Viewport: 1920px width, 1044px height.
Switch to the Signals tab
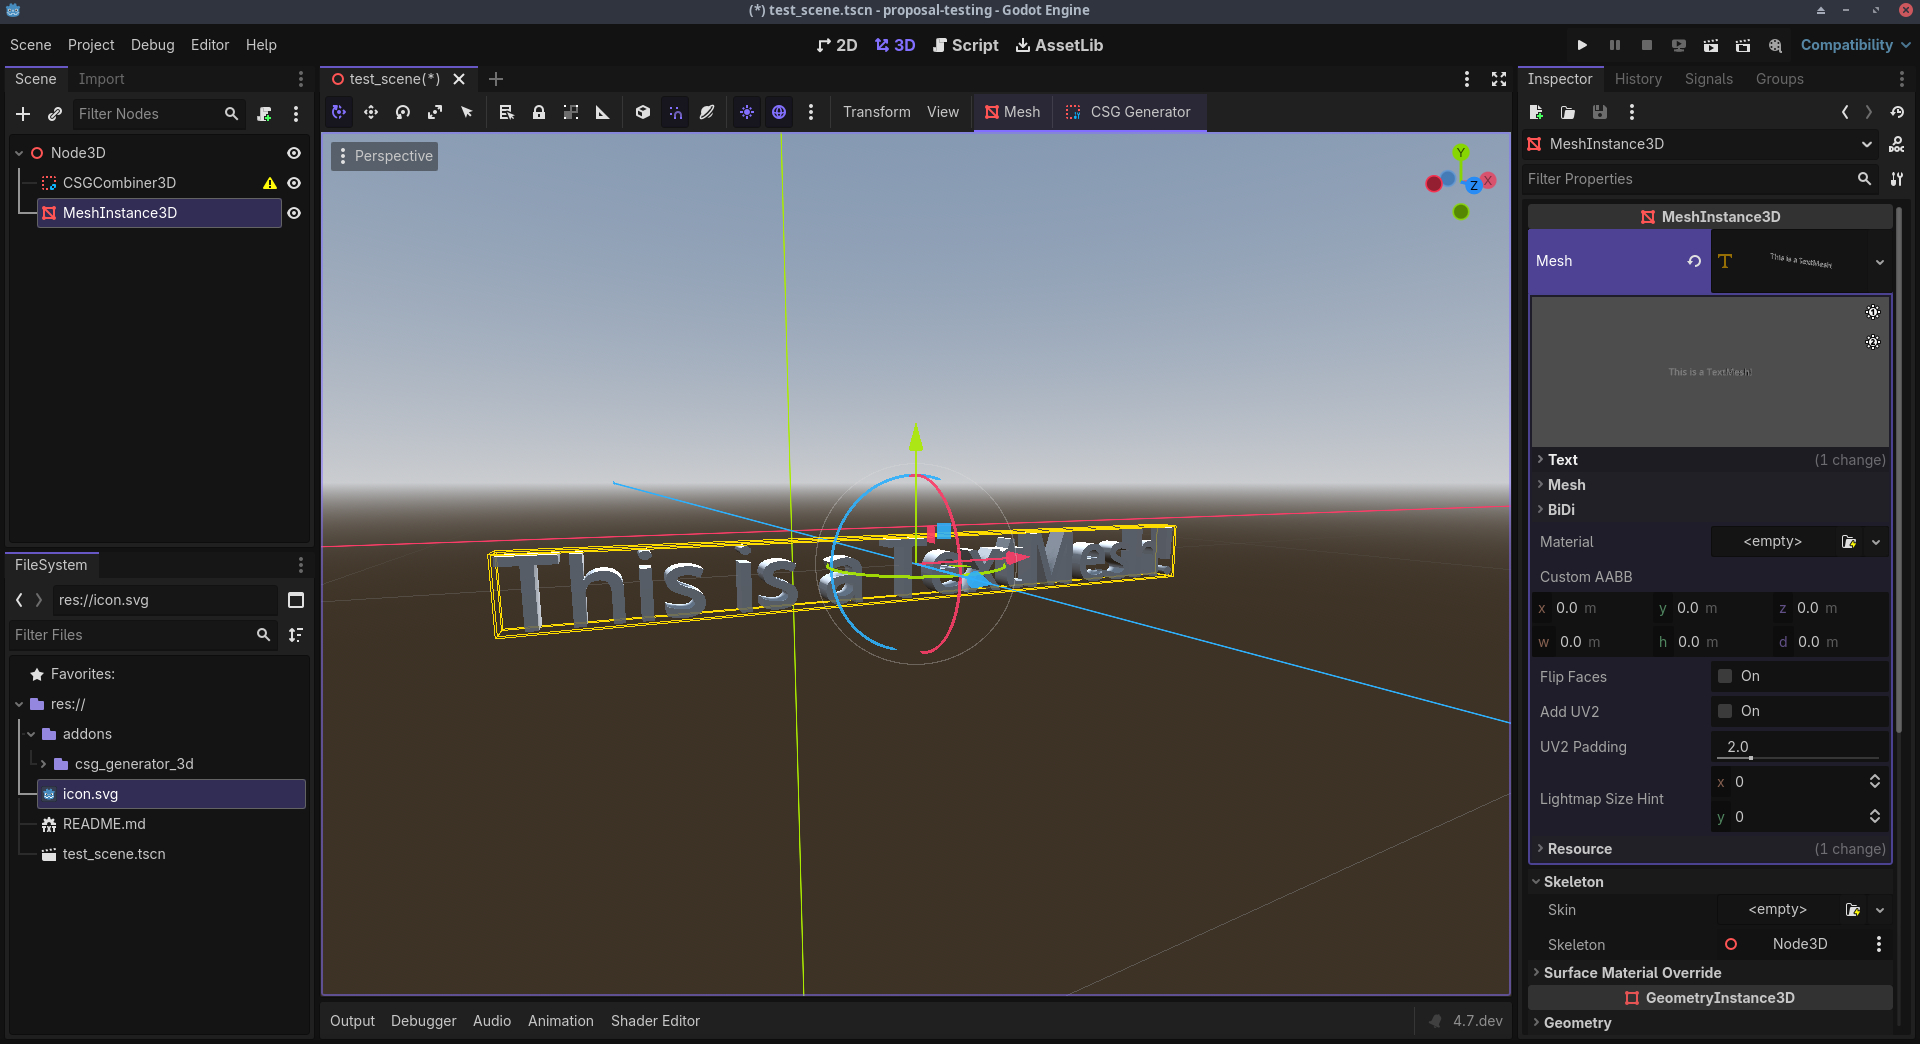(x=1708, y=79)
